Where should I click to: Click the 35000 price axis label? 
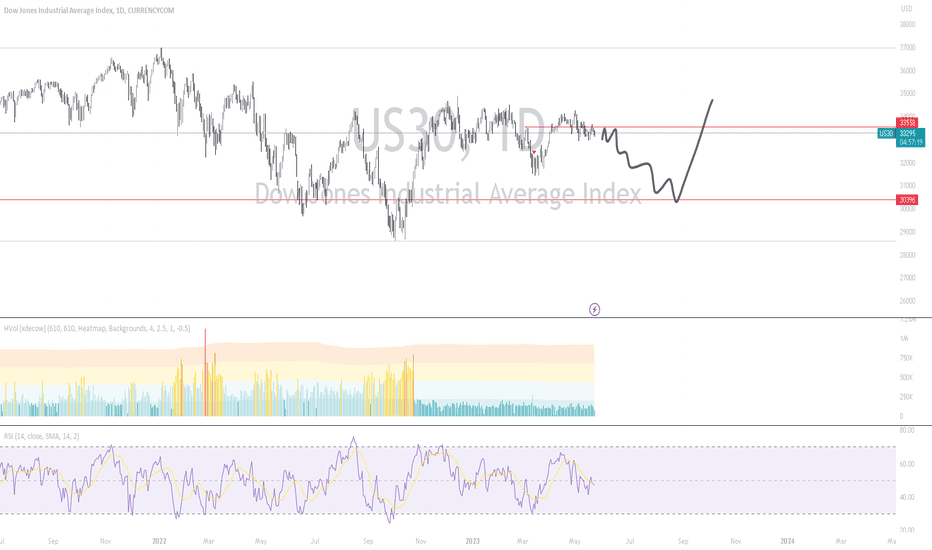(x=908, y=93)
